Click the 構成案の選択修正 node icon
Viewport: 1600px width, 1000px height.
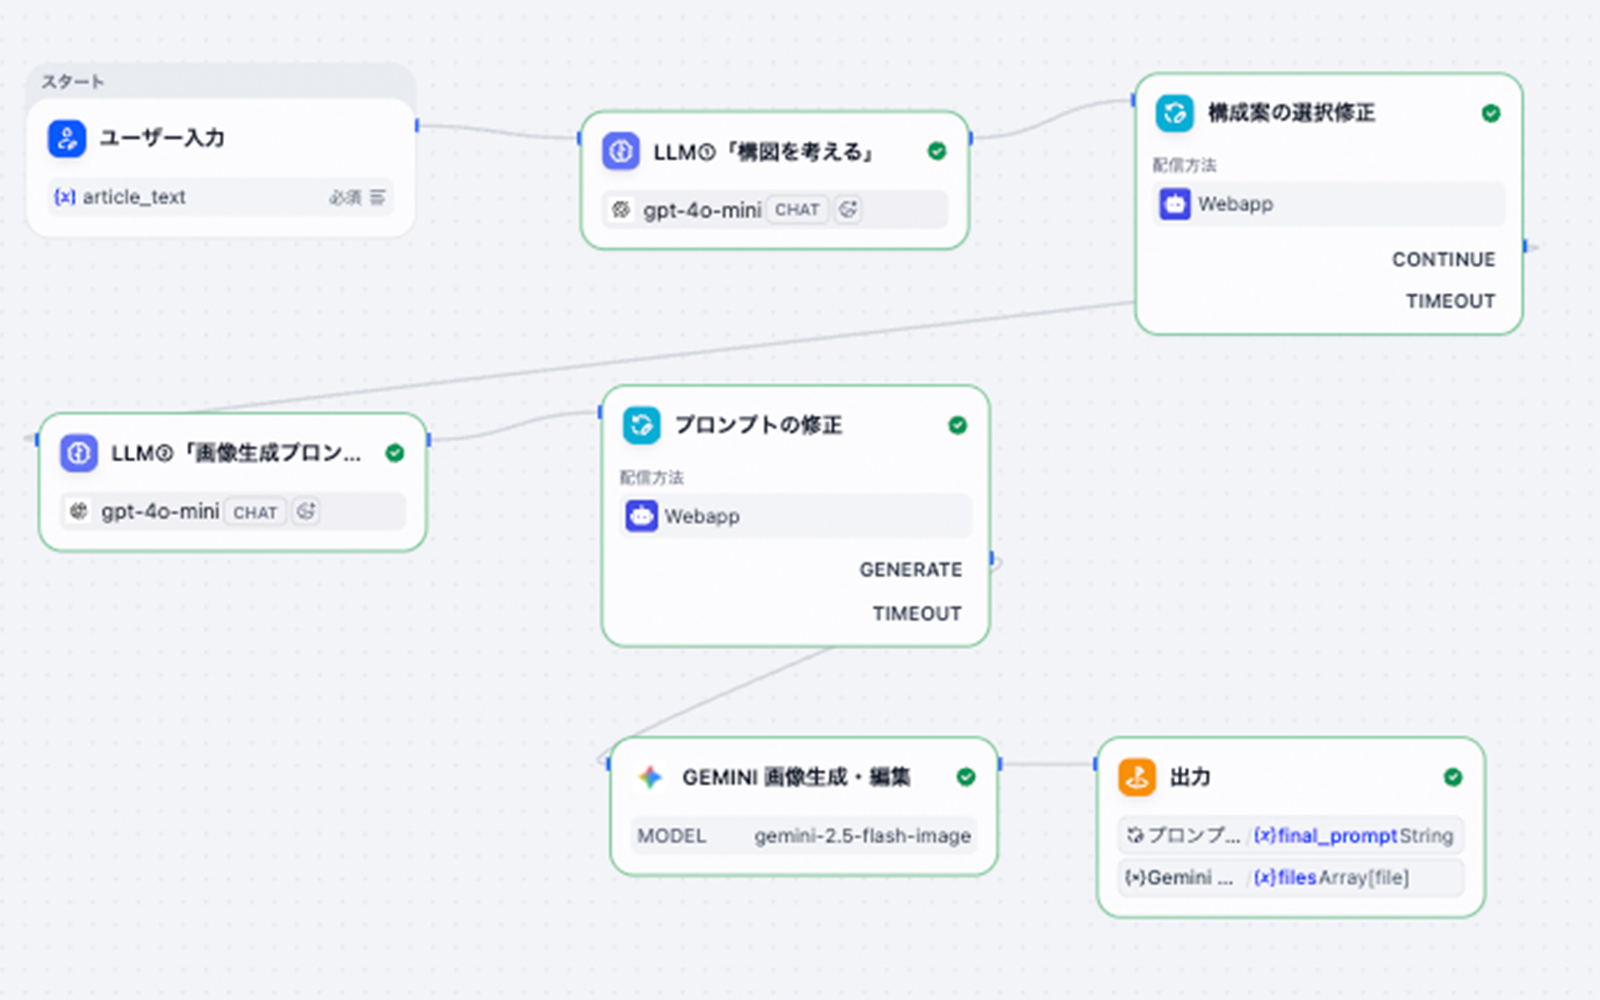(1175, 113)
